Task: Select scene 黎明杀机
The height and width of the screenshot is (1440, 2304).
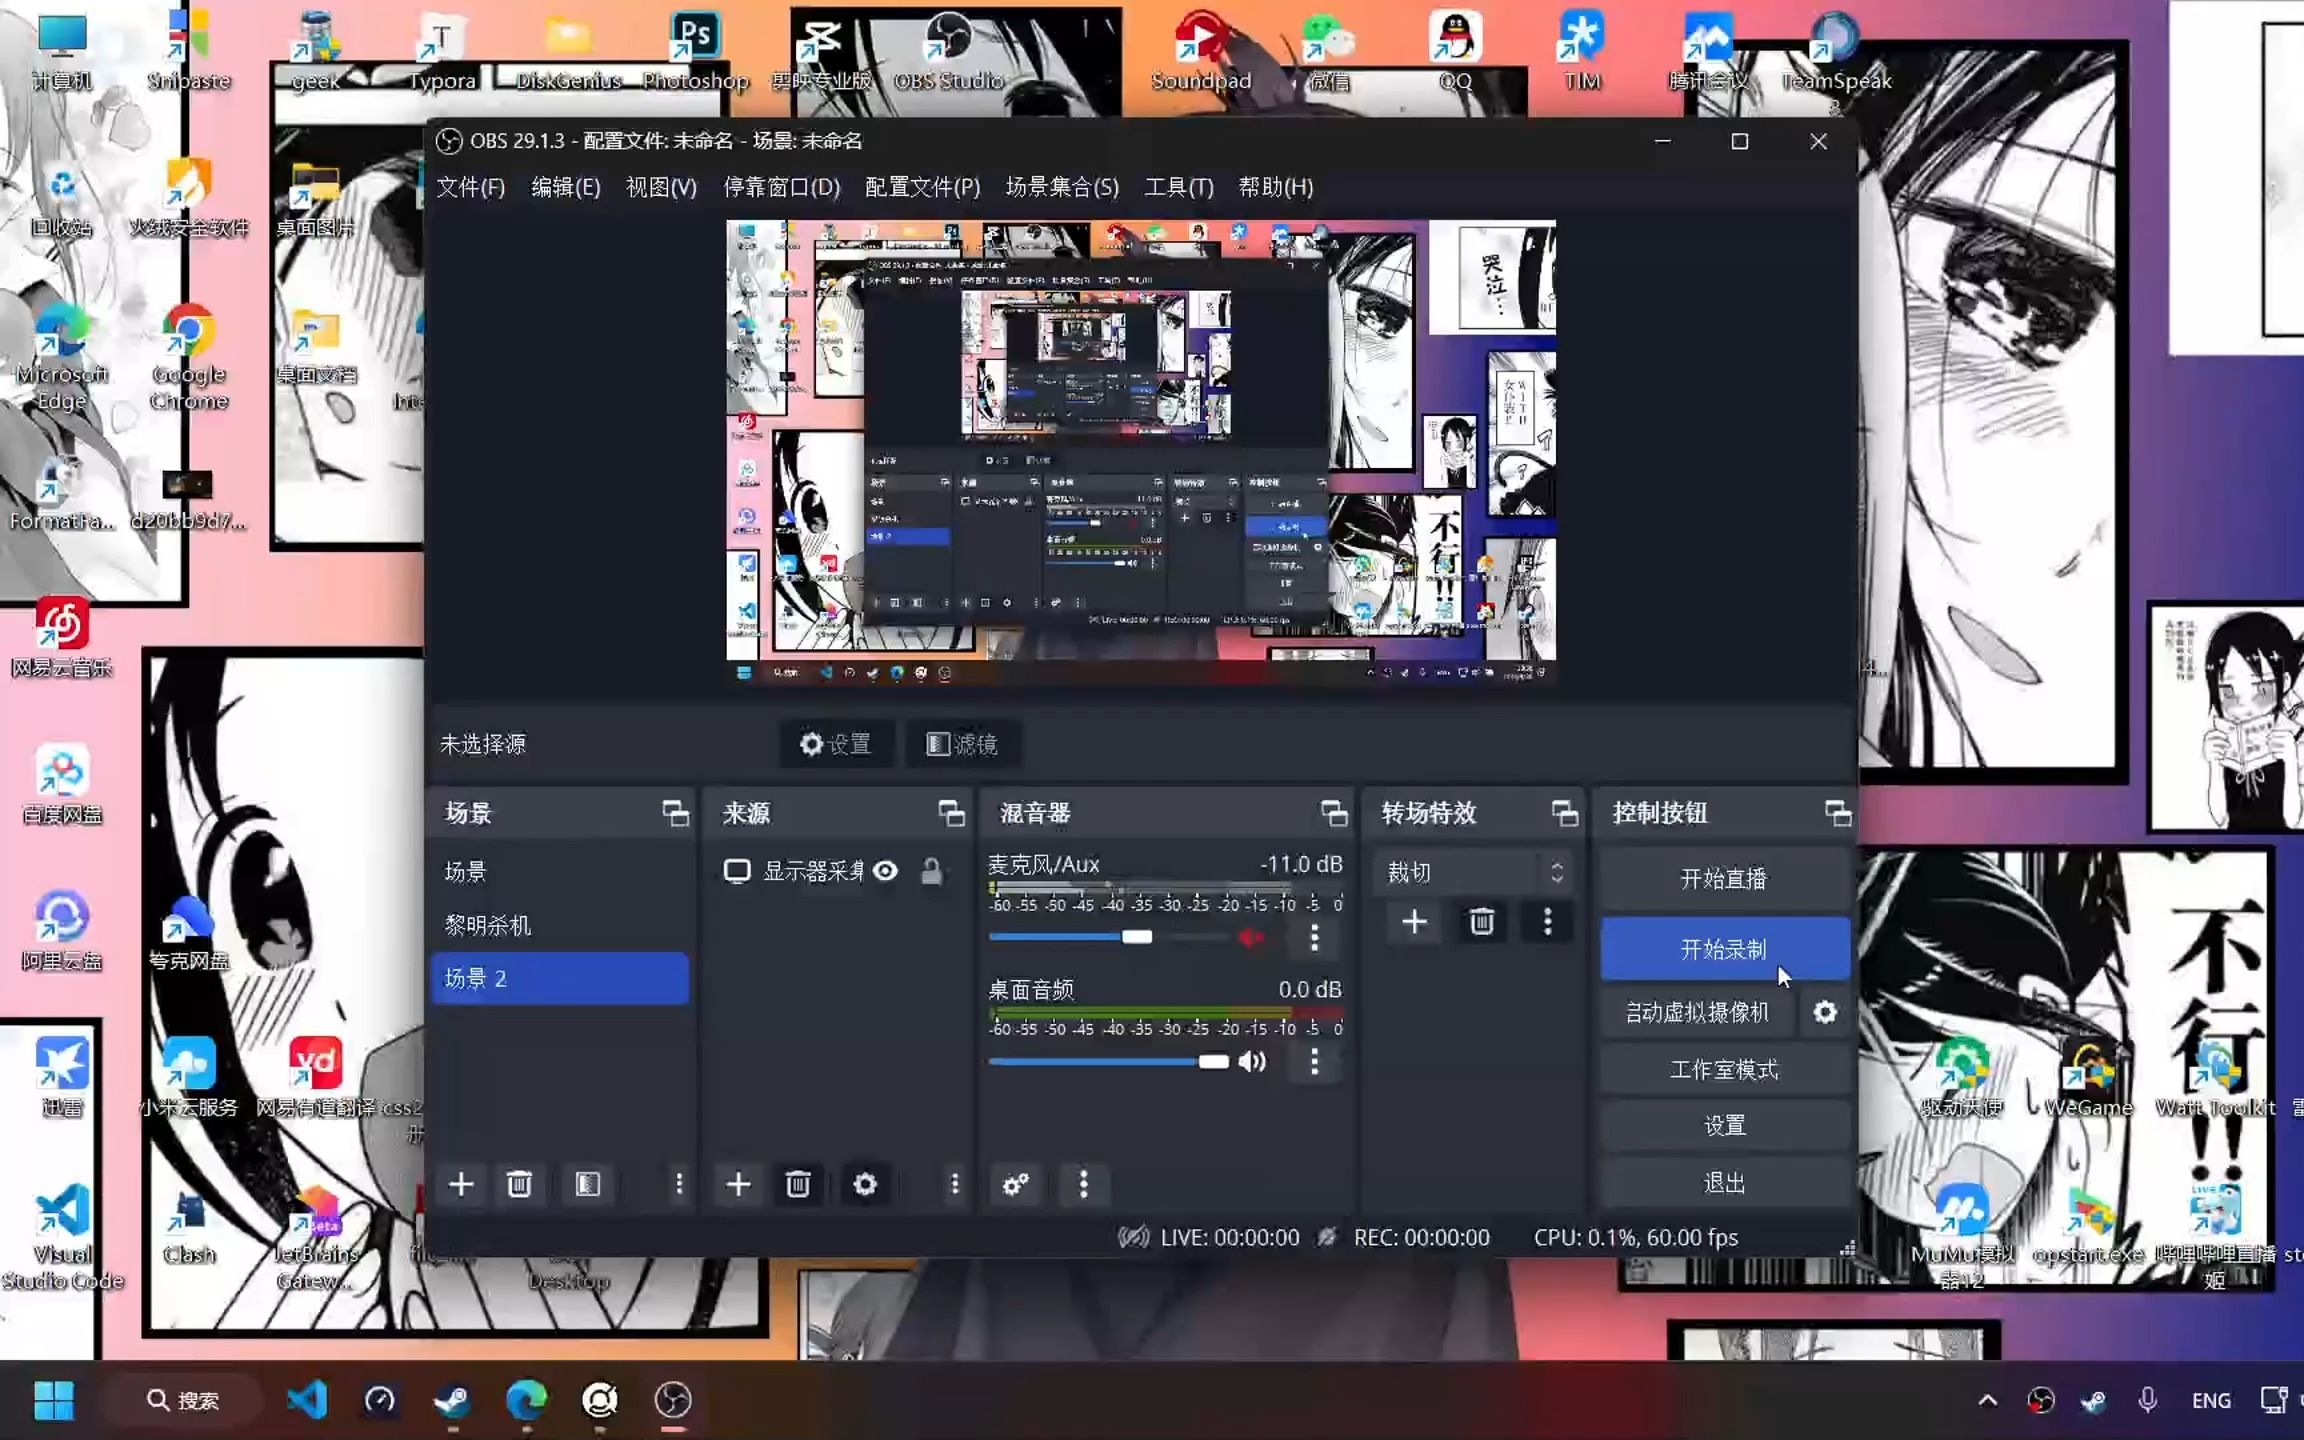Action: (560, 926)
